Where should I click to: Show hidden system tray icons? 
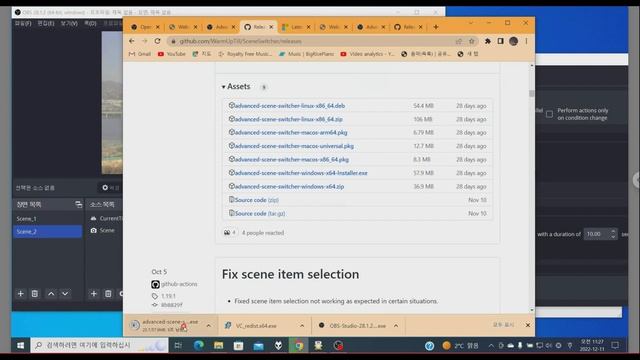click(491, 346)
